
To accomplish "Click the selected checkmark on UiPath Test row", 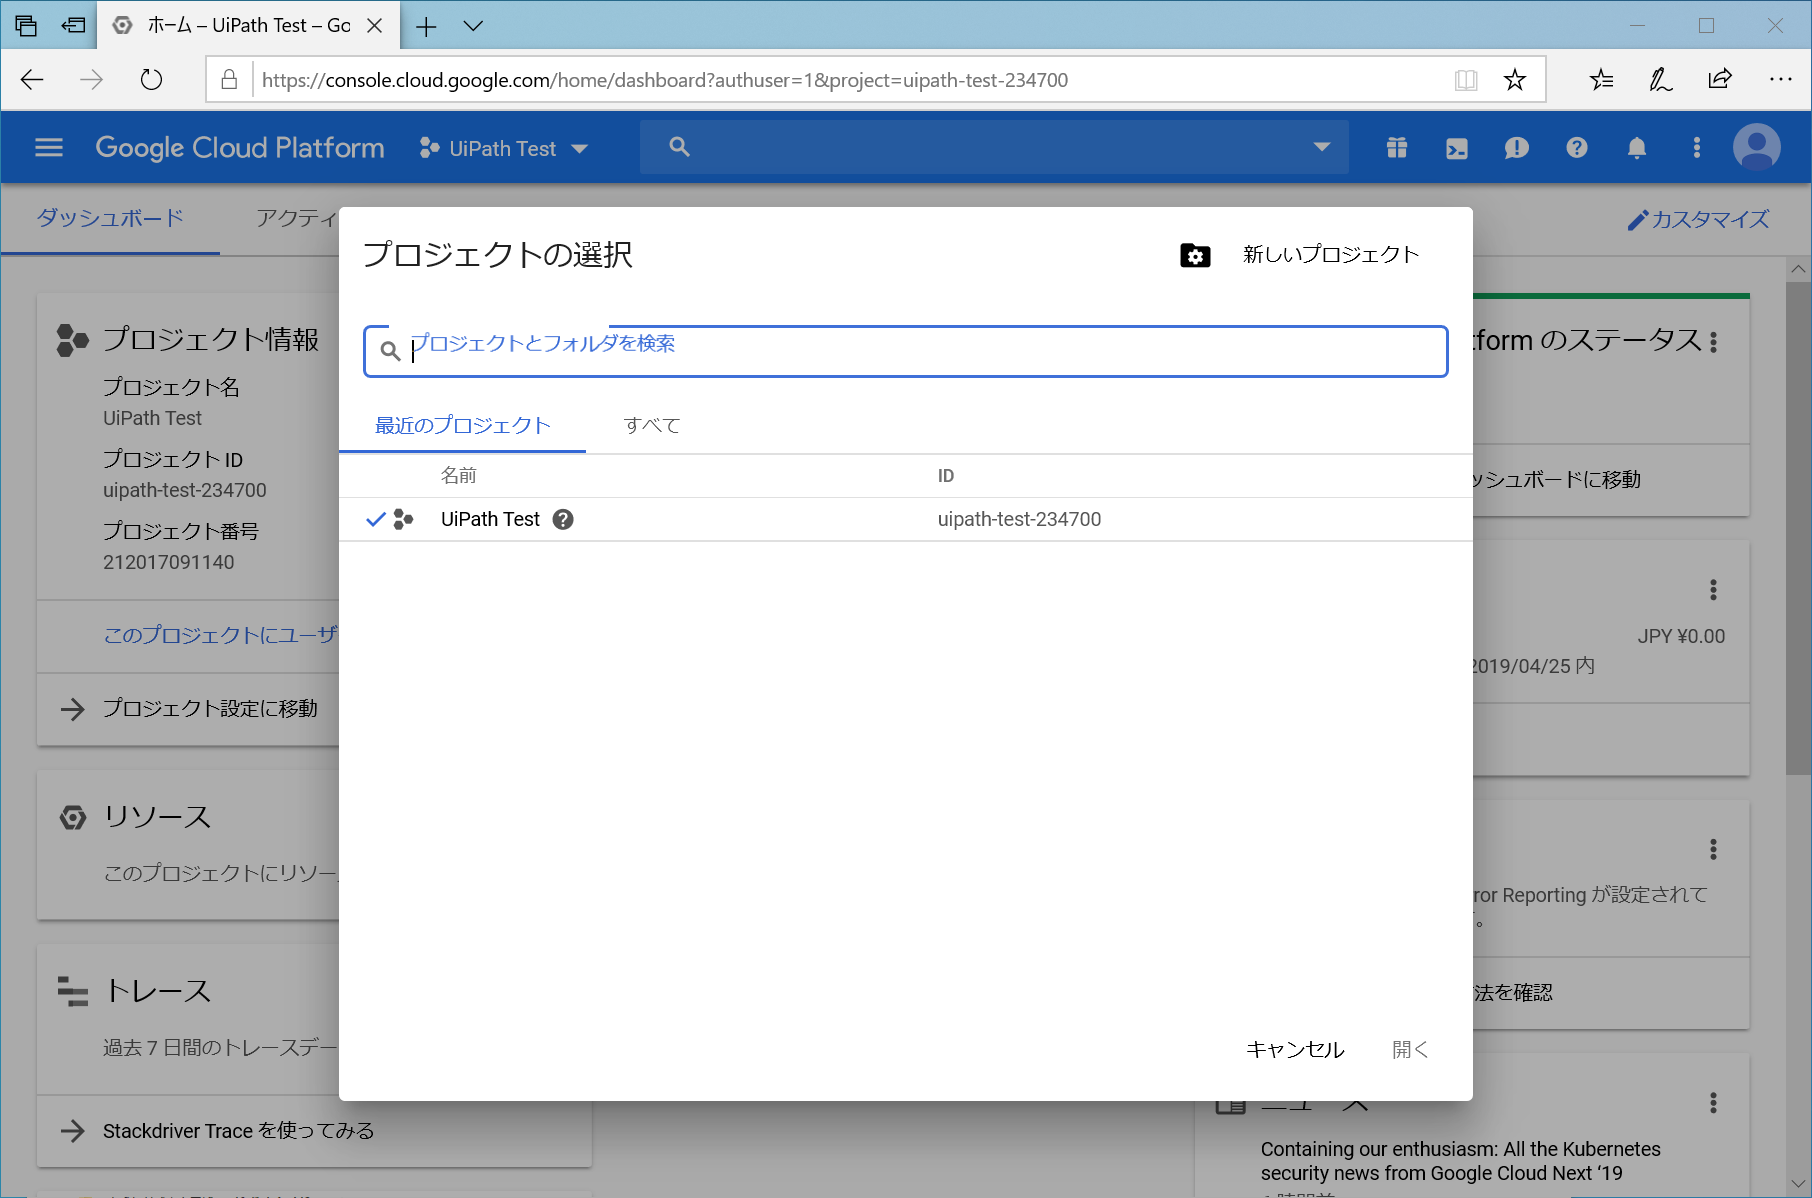I will pos(375,519).
